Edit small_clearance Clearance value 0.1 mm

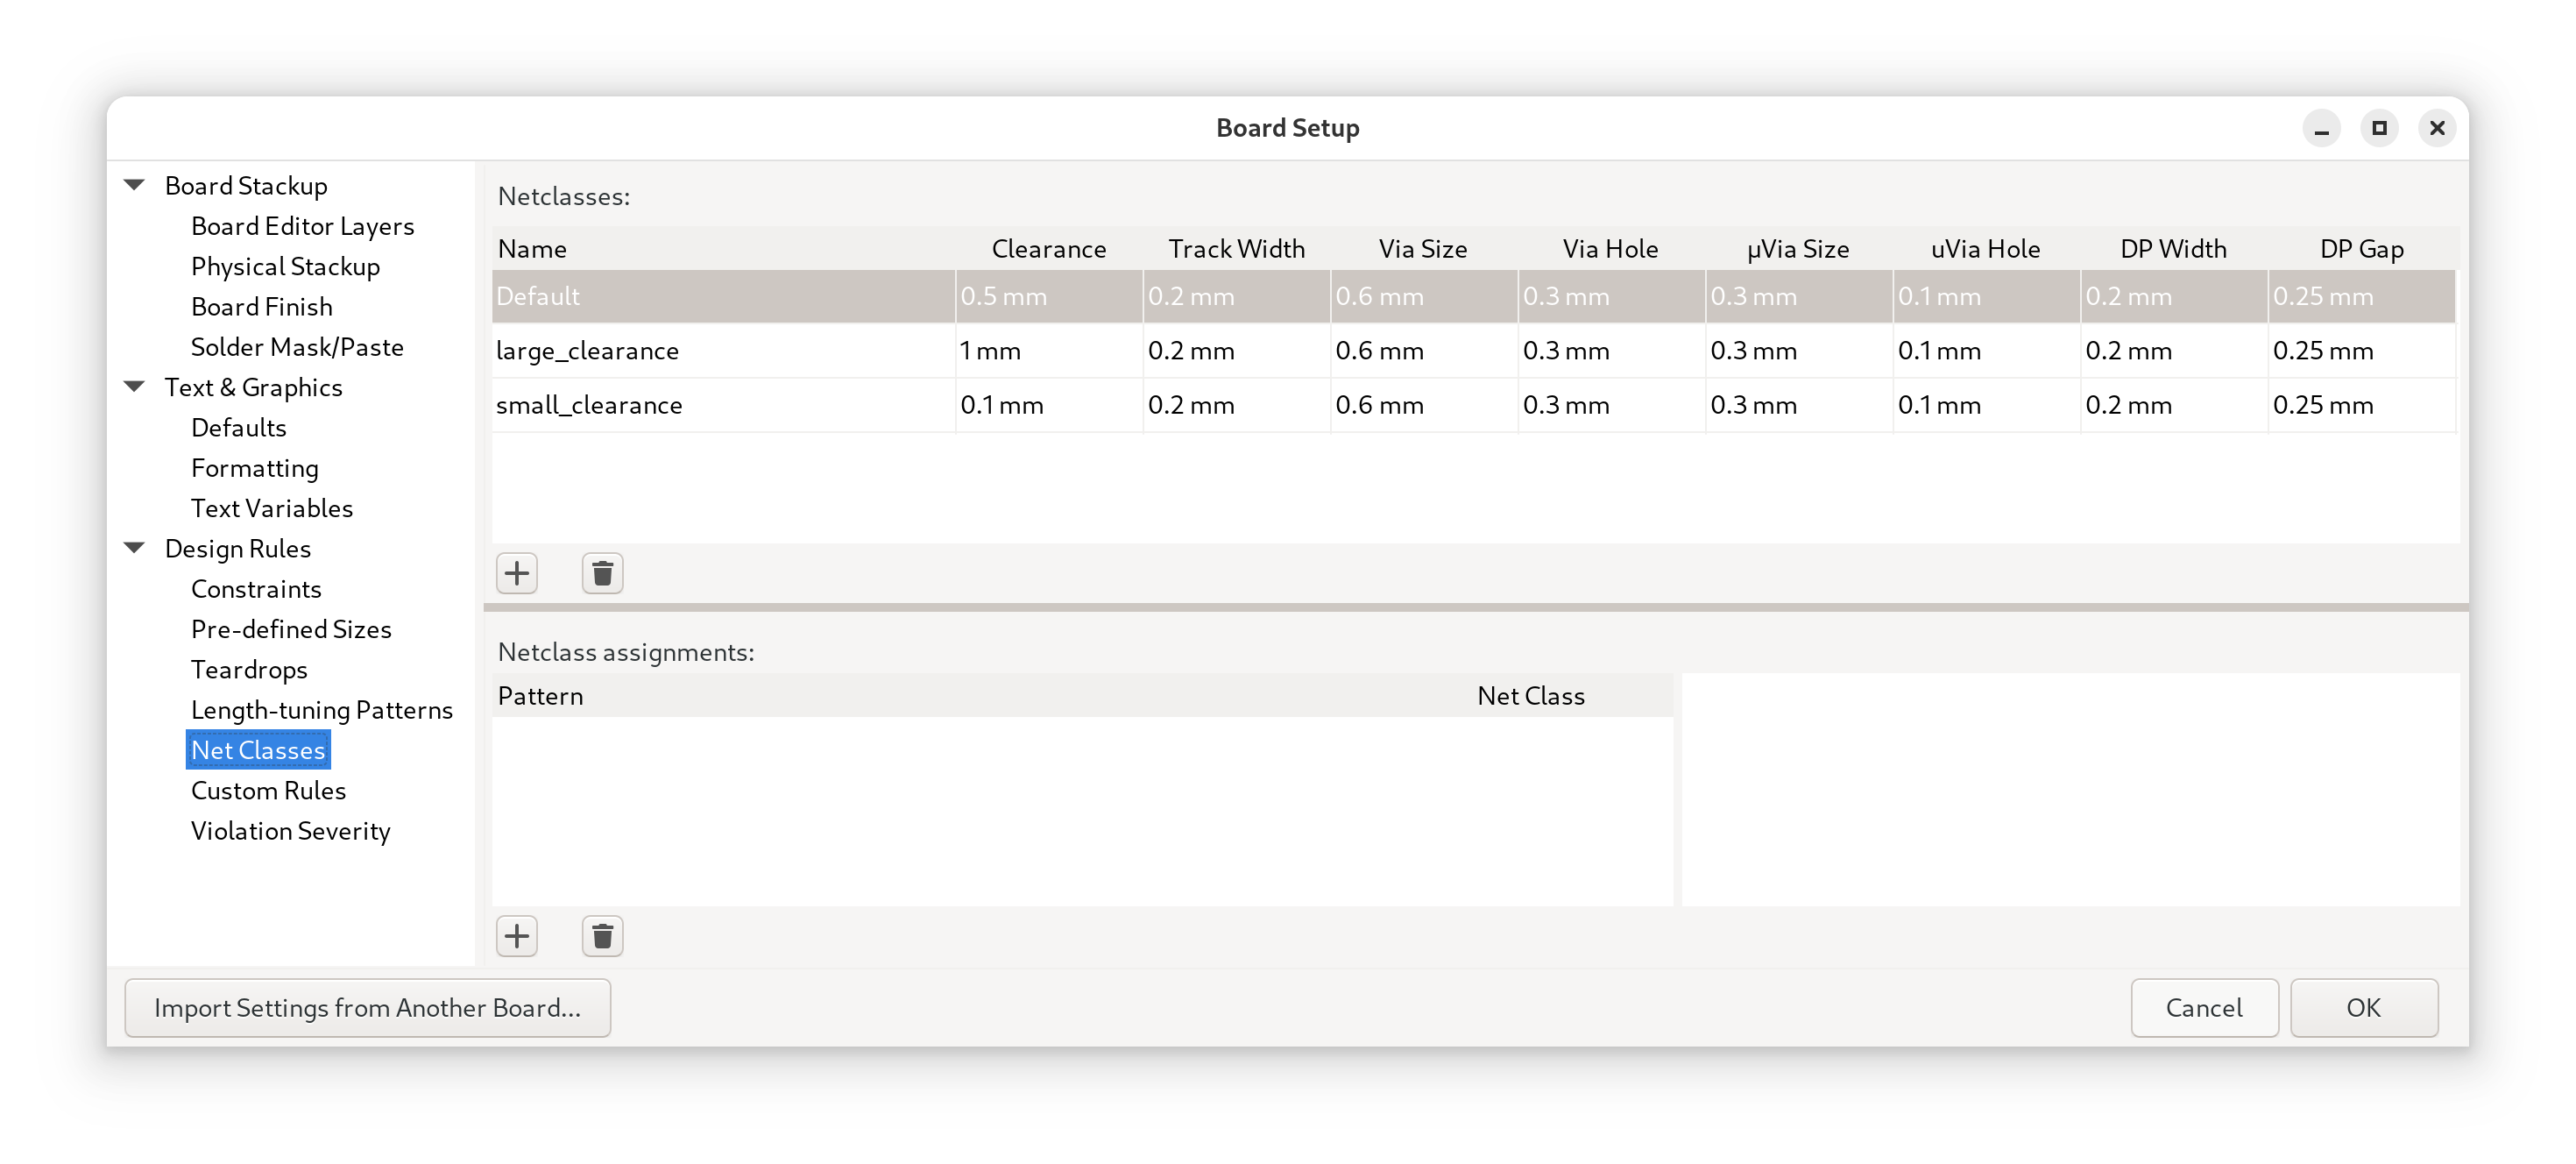pyautogui.click(x=1049, y=404)
